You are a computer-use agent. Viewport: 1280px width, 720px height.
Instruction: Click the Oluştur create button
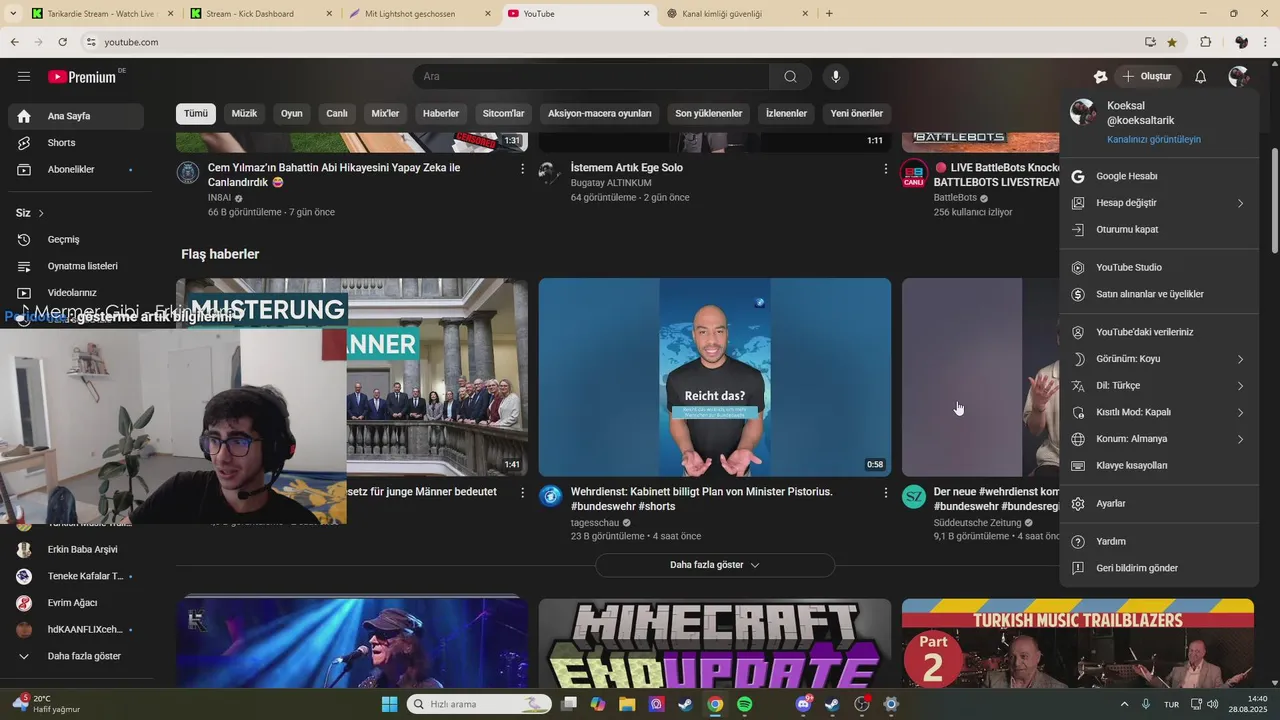click(x=1146, y=76)
